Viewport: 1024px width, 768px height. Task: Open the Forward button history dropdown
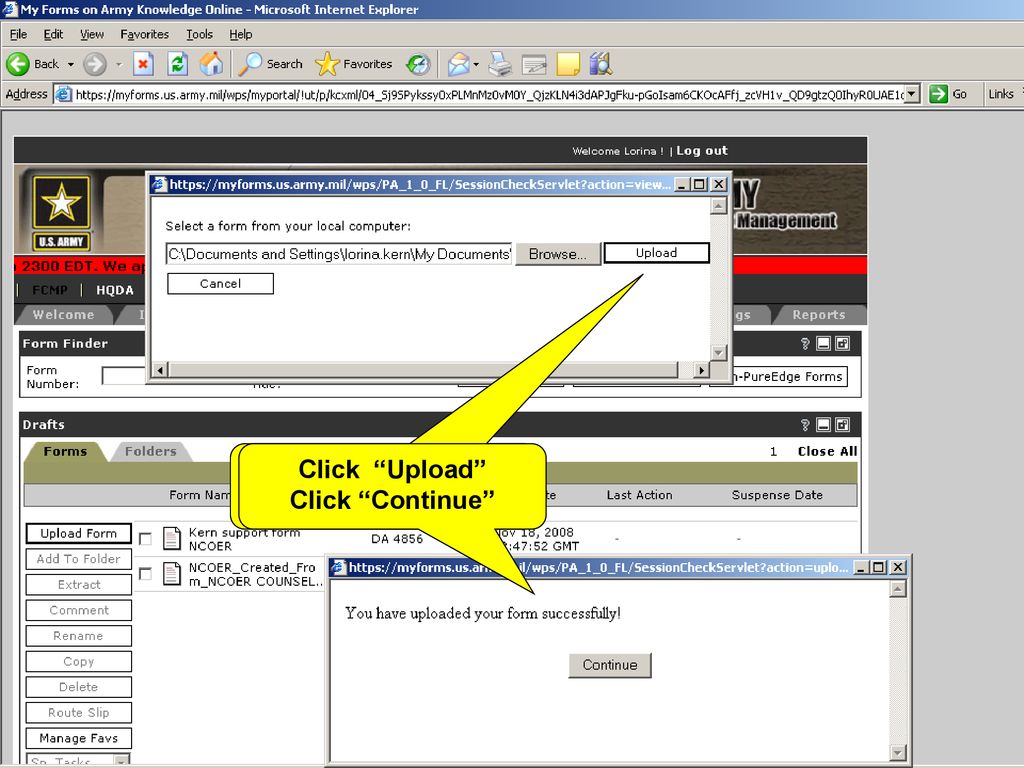(x=118, y=64)
